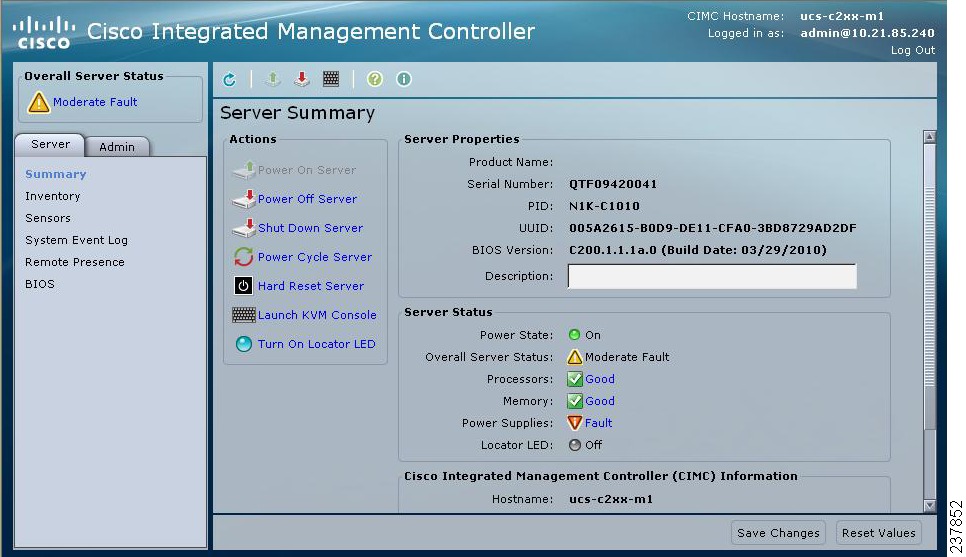The image size is (966, 557).
Task: Click the Power Off Server link
Action: [307, 199]
